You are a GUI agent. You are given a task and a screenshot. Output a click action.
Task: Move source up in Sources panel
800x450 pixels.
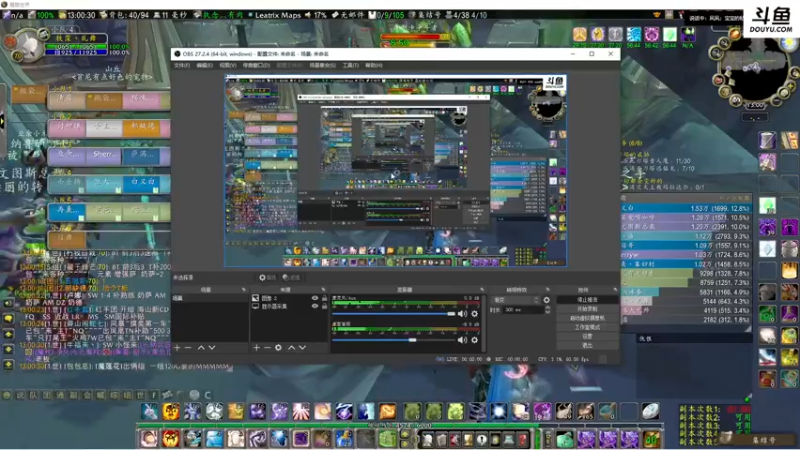(291, 347)
